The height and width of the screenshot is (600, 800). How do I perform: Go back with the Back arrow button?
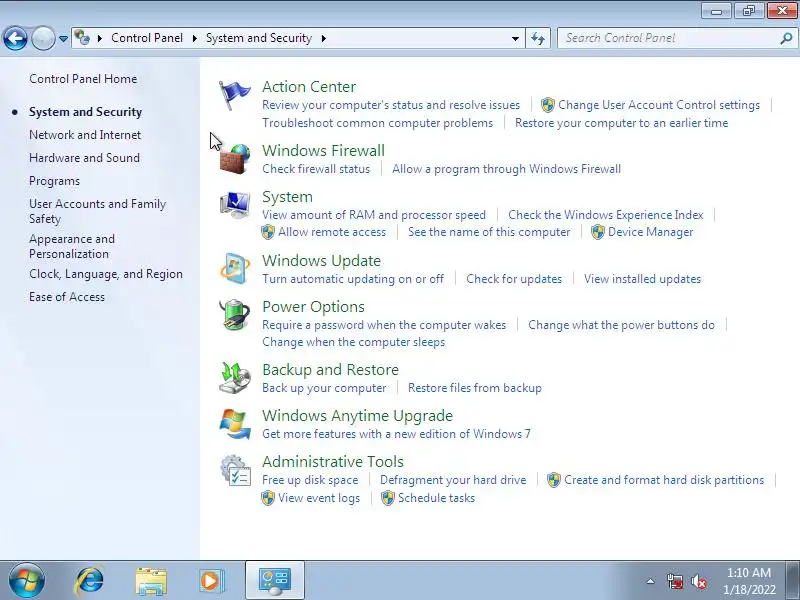click(15, 38)
